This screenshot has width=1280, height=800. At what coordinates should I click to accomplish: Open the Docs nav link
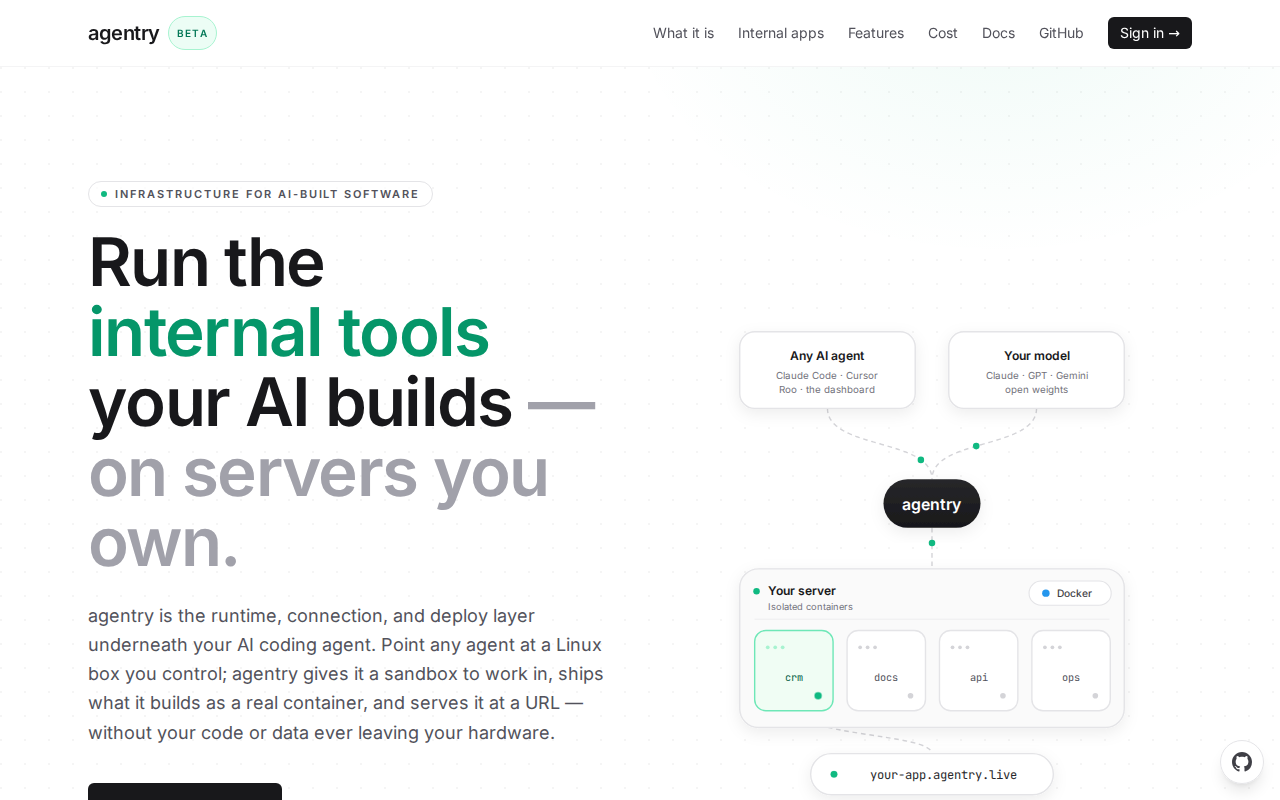point(998,33)
